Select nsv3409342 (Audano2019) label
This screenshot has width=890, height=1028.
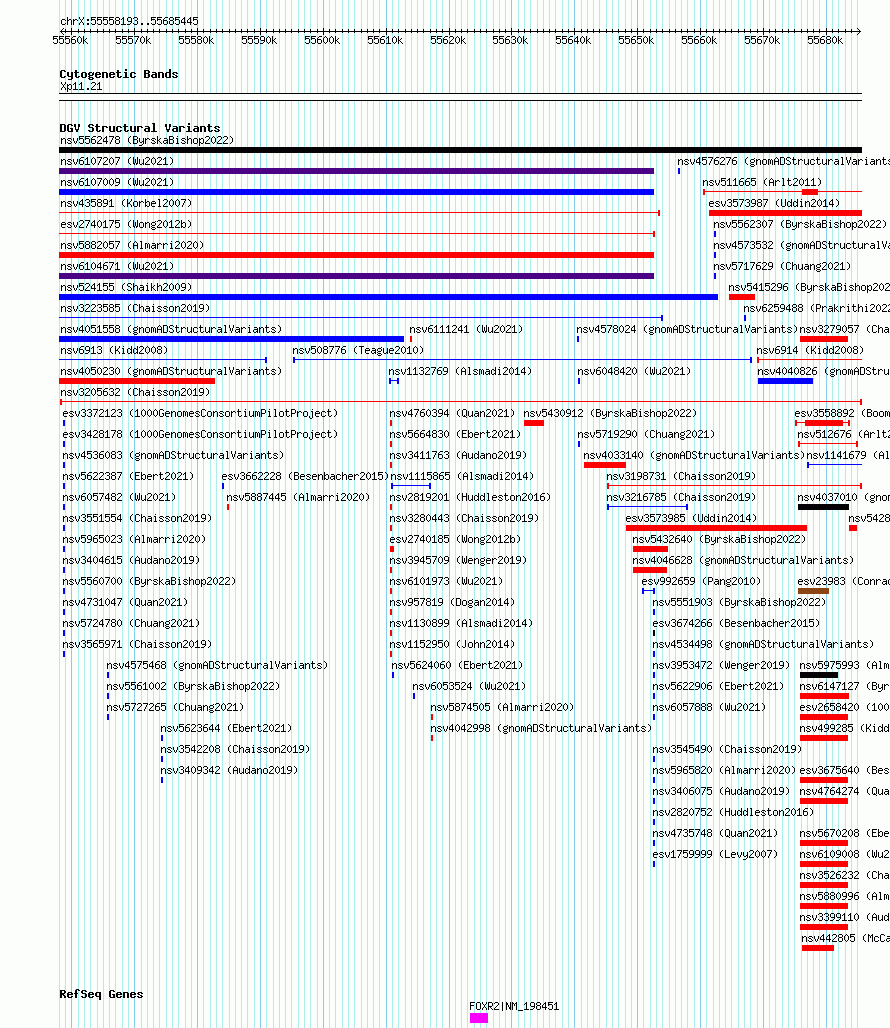(229, 770)
